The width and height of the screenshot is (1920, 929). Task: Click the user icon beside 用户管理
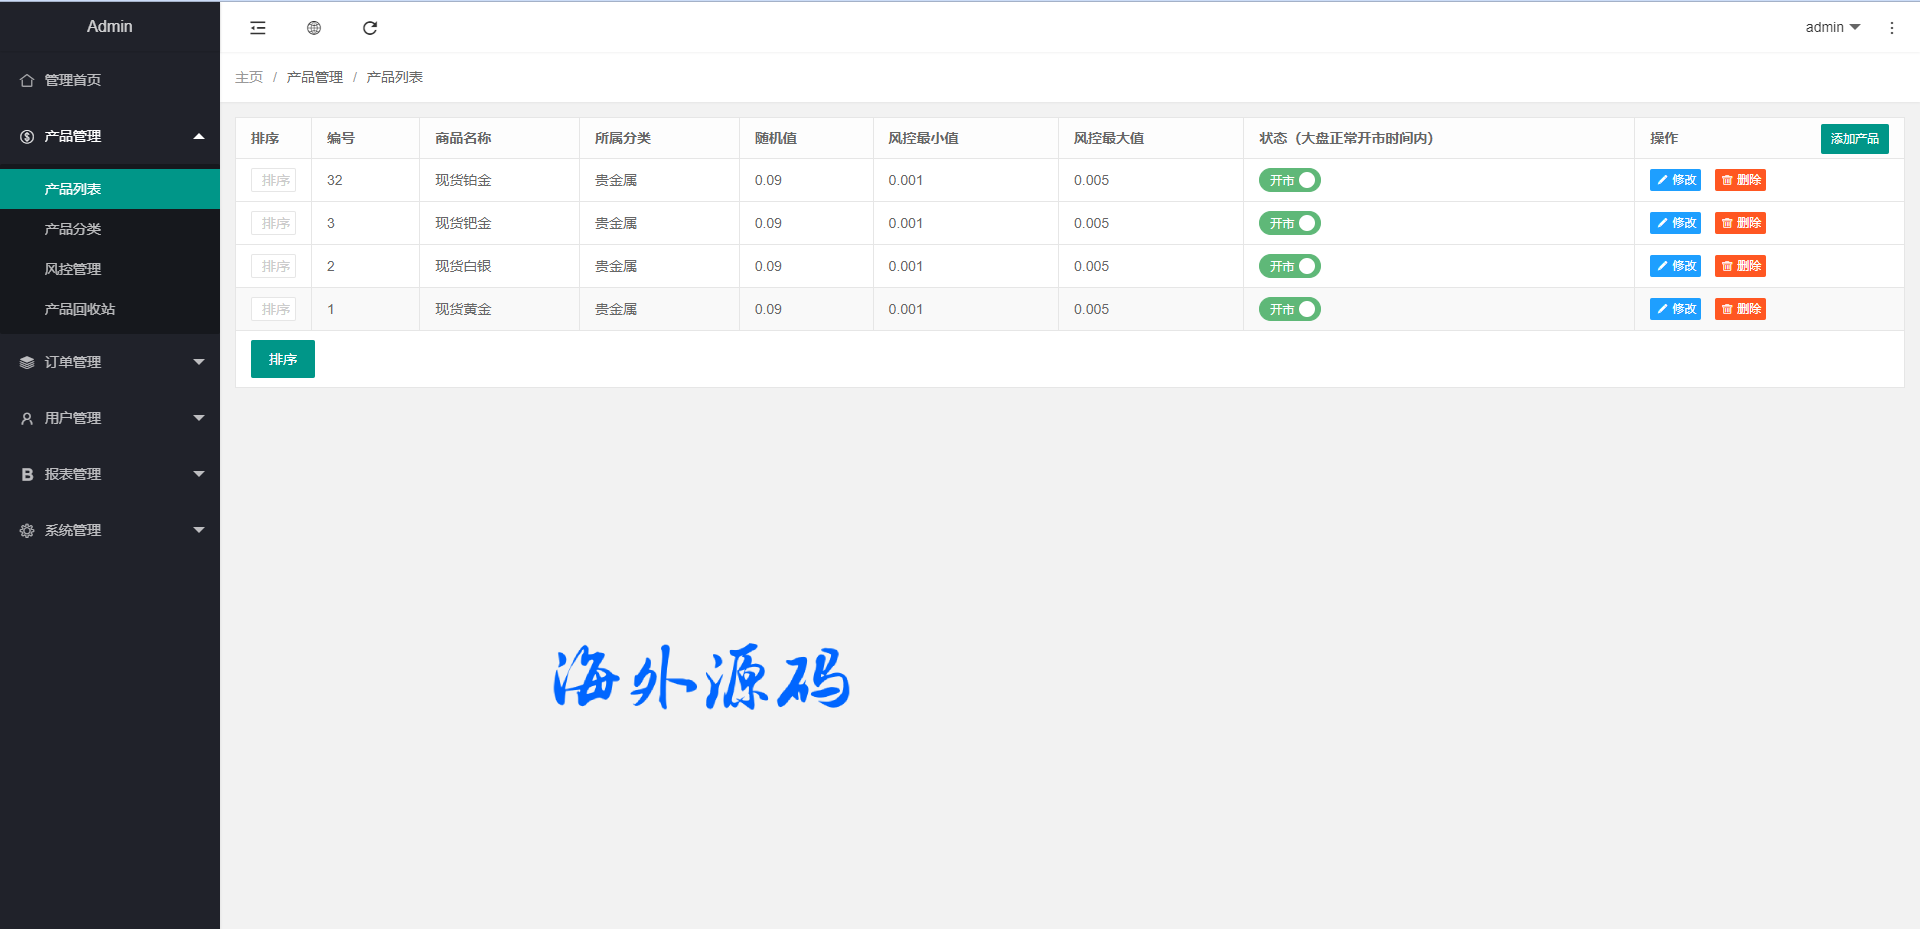[27, 418]
